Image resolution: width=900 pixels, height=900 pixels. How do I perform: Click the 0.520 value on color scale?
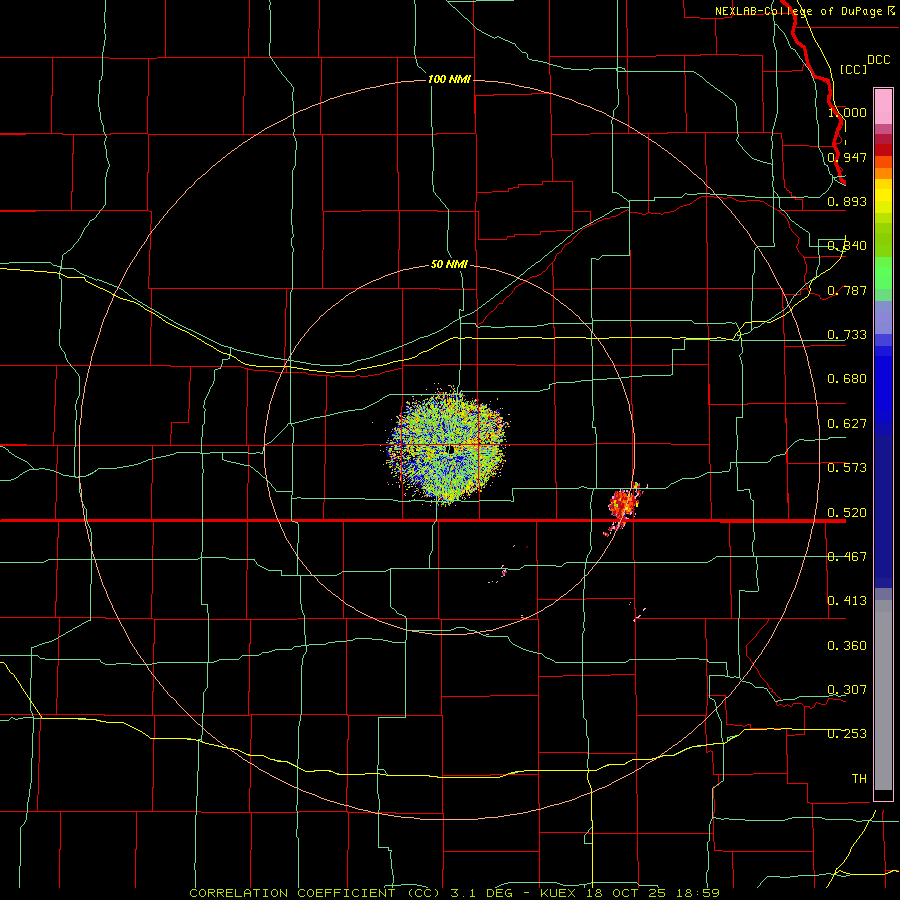pos(847,513)
